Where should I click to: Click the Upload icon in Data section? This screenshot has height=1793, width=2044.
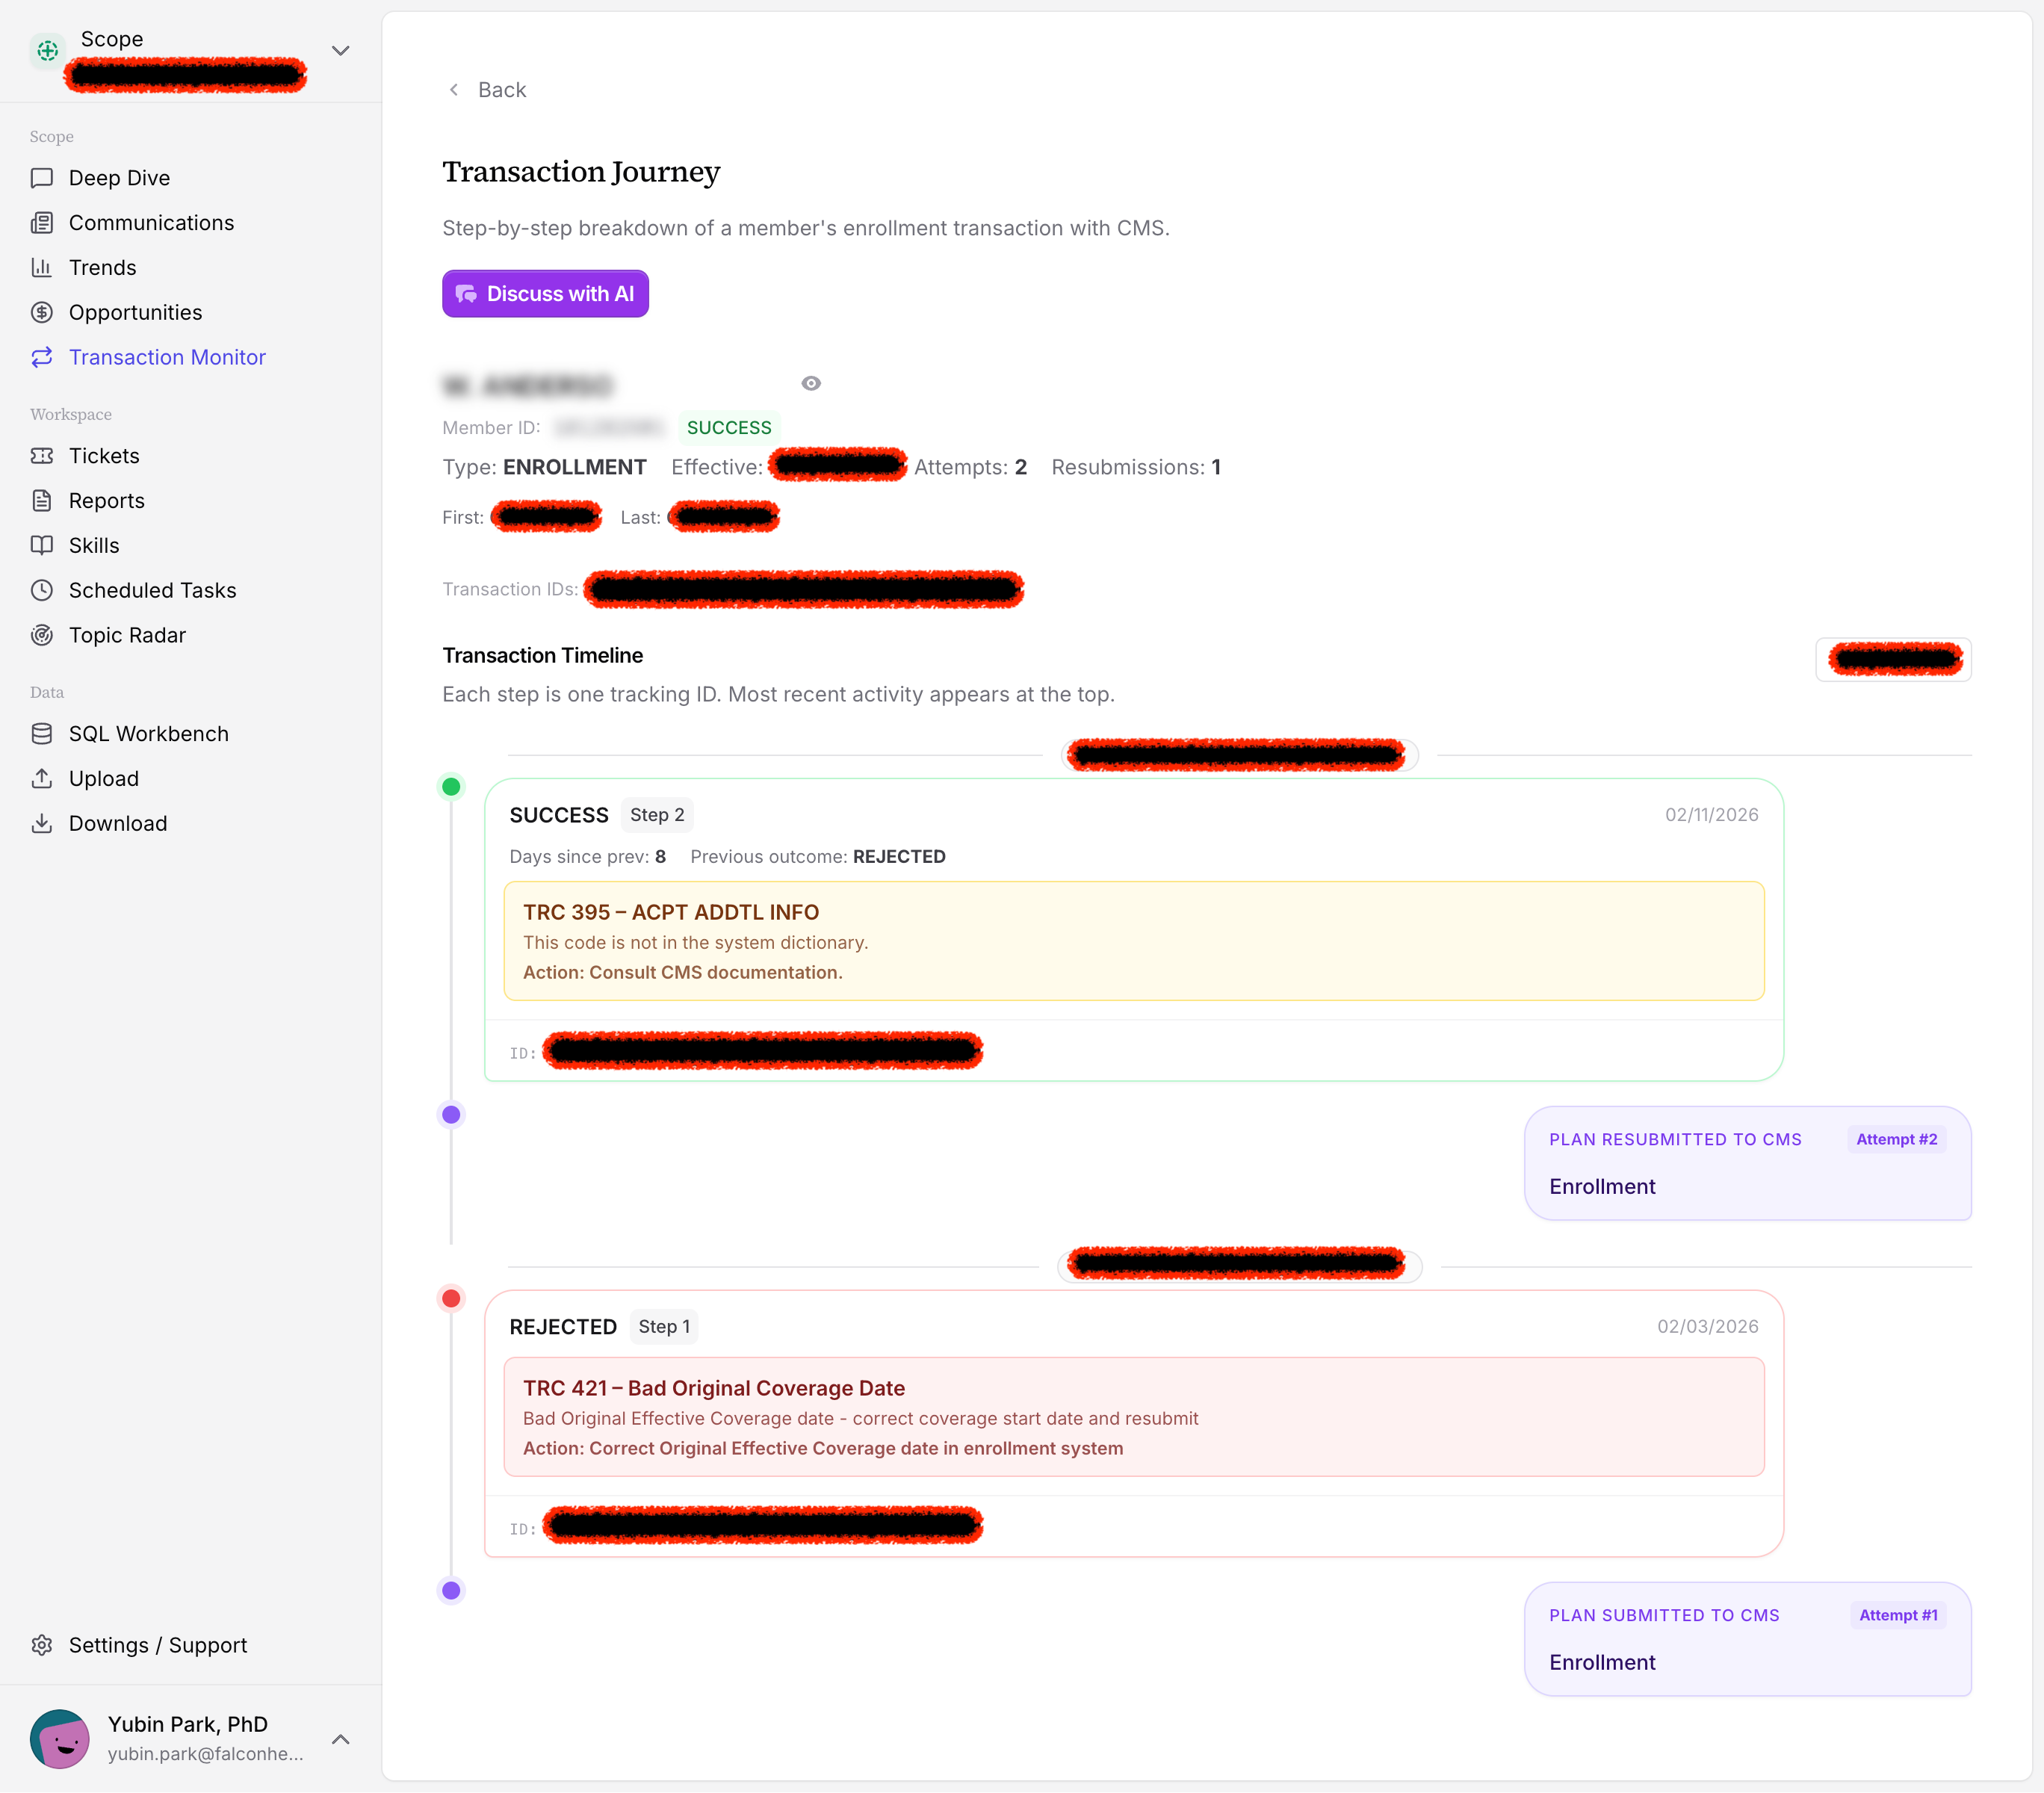[42, 779]
